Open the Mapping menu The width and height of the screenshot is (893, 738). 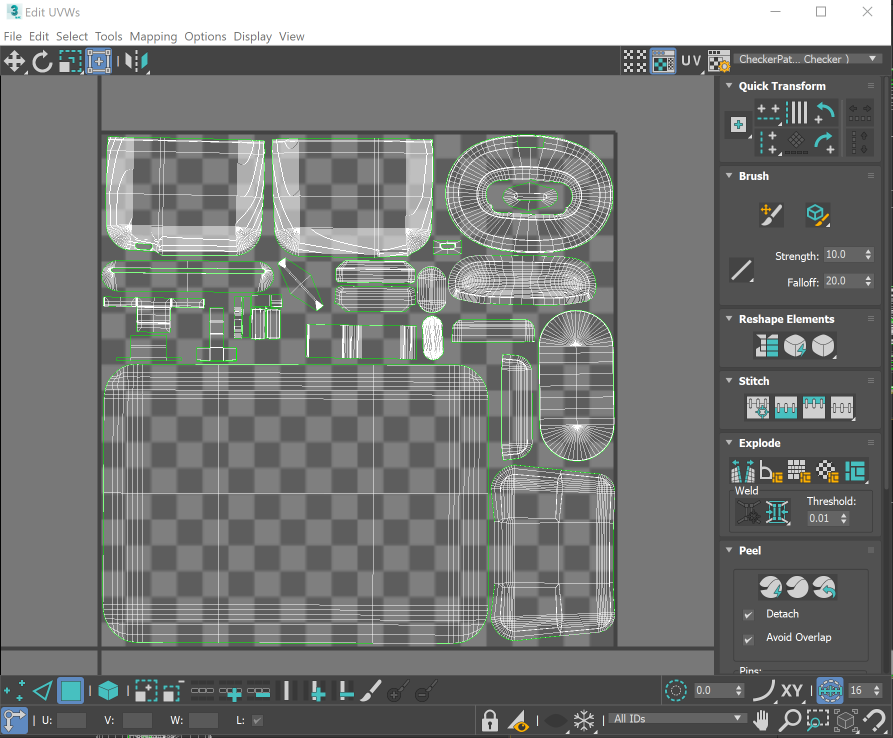(153, 36)
